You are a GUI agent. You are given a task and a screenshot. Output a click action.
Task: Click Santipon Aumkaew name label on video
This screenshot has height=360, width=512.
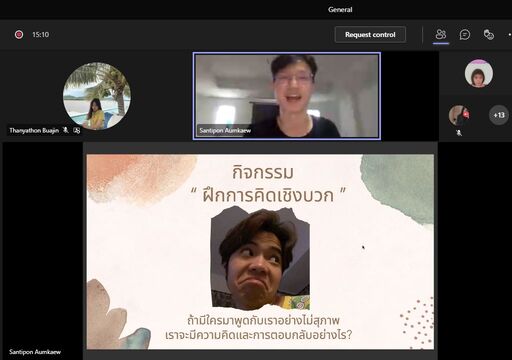pyautogui.click(x=225, y=130)
